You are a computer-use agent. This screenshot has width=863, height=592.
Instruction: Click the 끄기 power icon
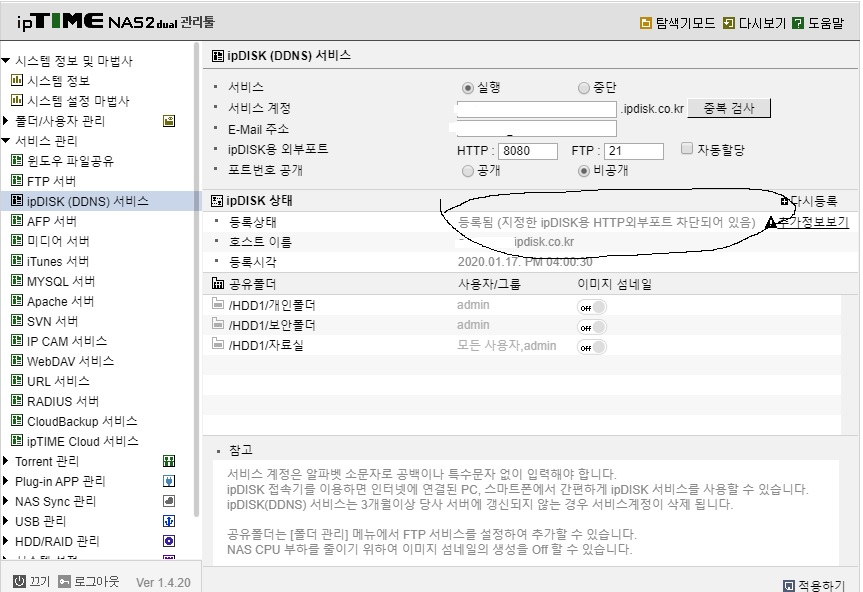(x=19, y=582)
